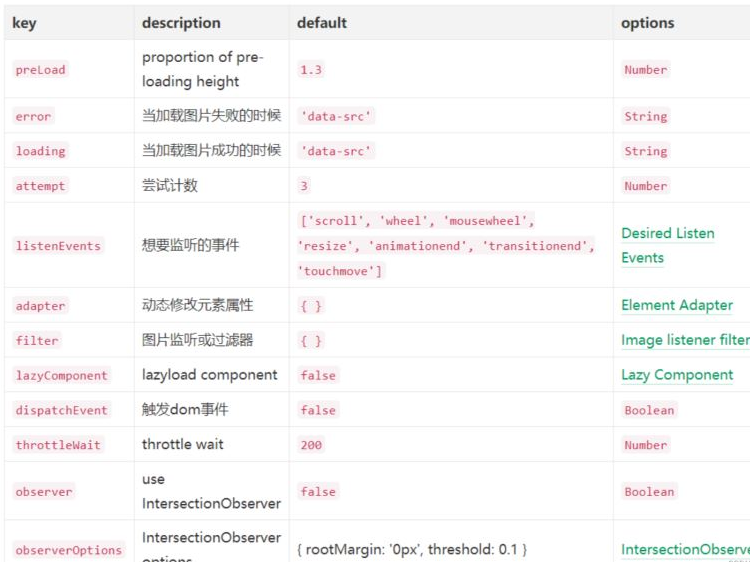Viewport: 750px width, 562px height.
Task: Select the throttleWait key code tag
Action: click(58, 445)
